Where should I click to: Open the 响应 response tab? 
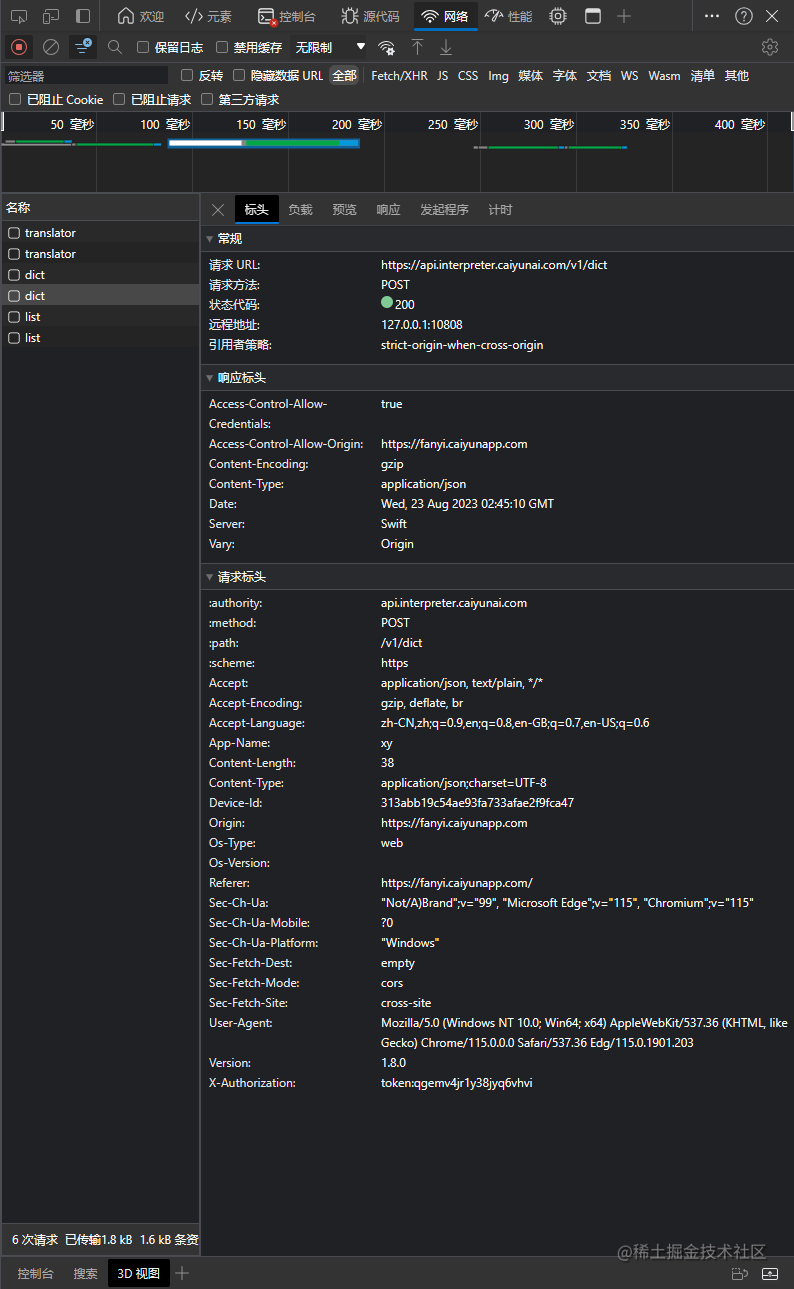(388, 209)
